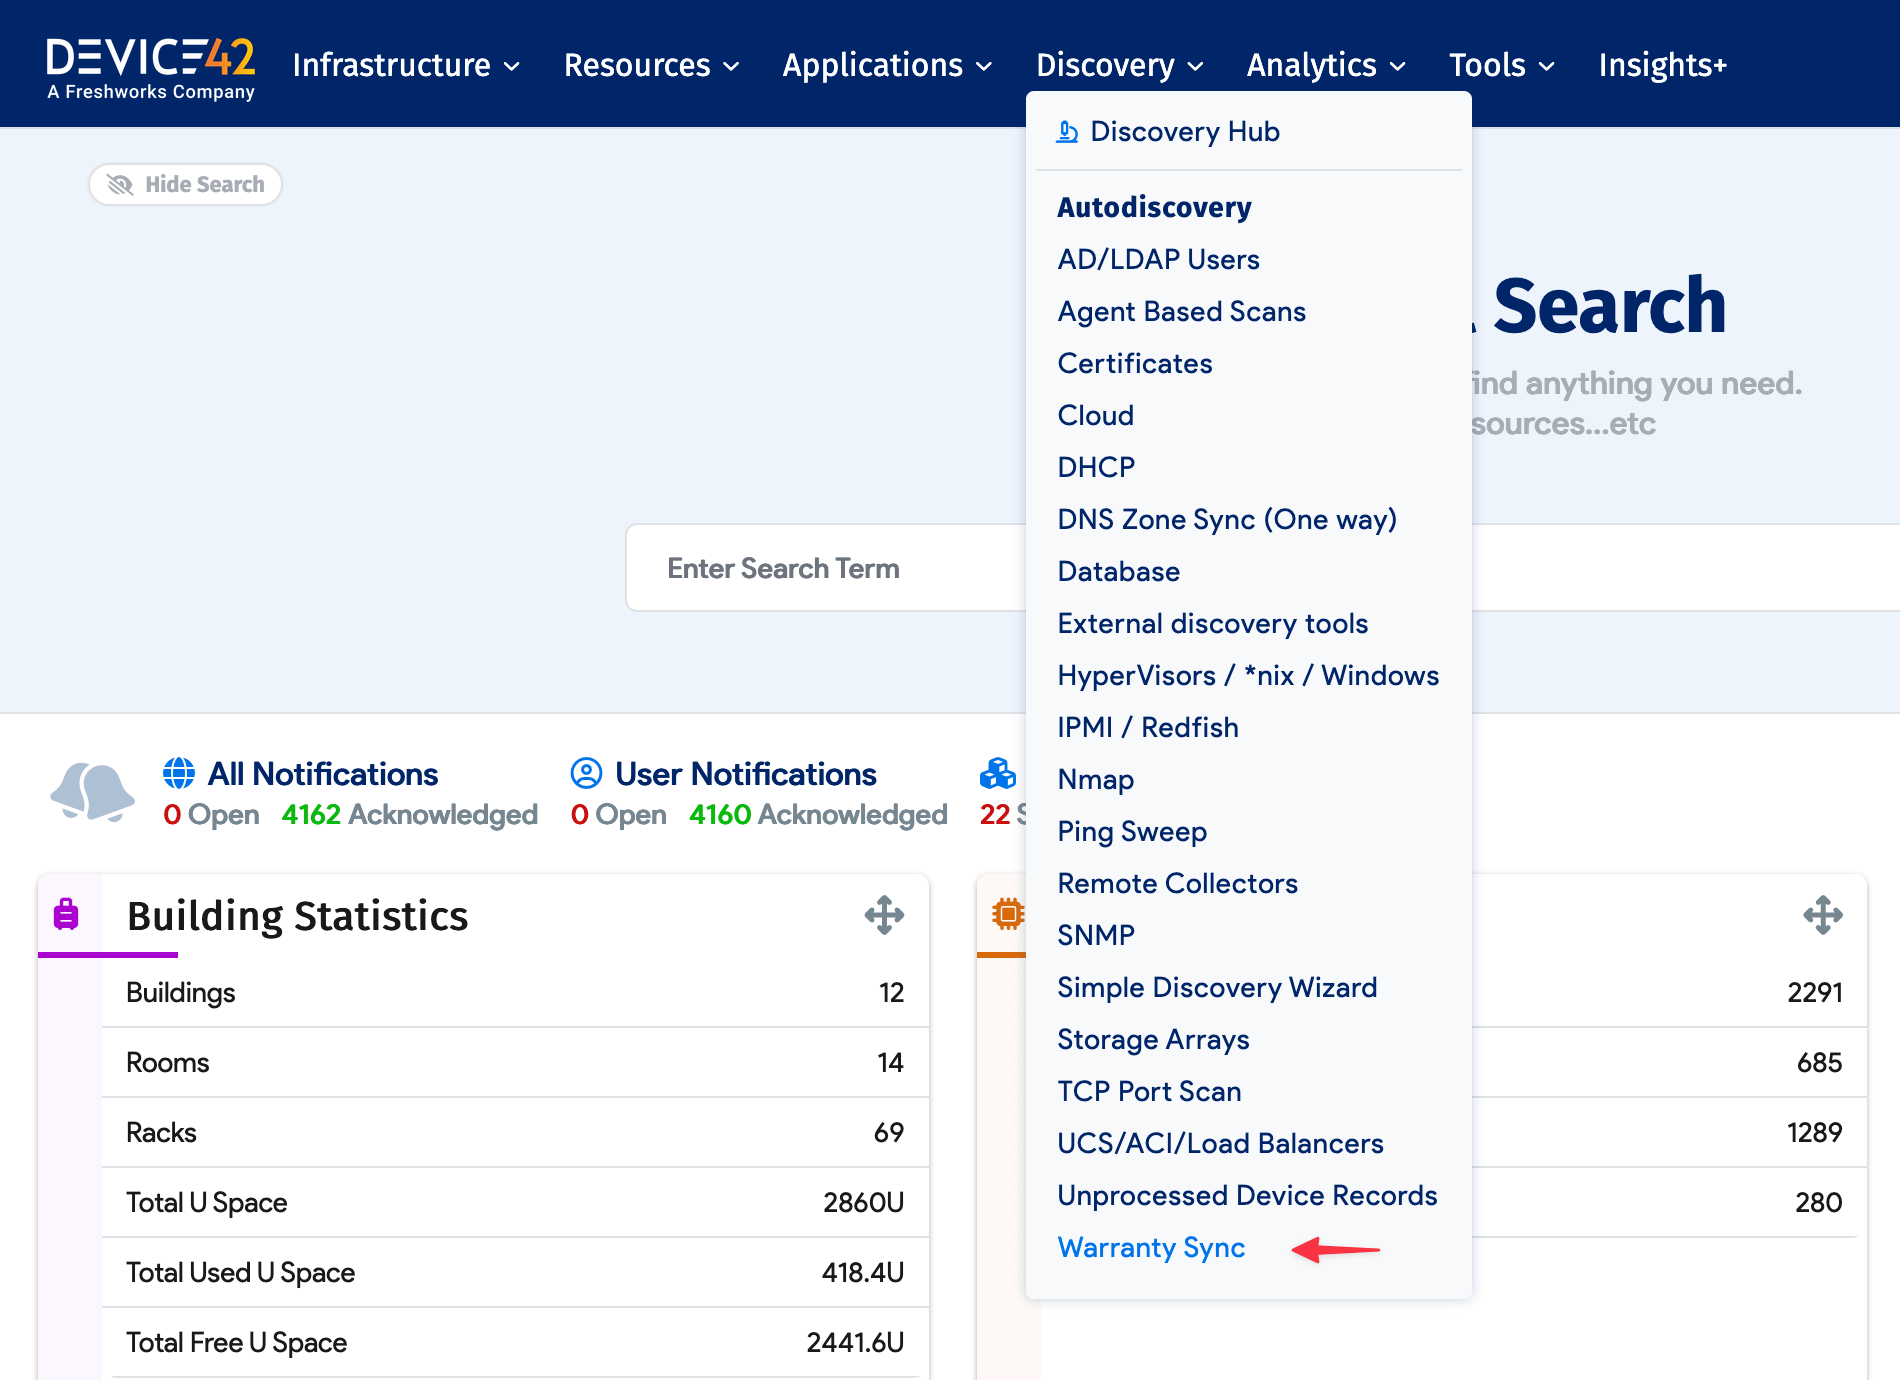Viewport: 1900px width, 1380px height.
Task: Expand the Analytics dropdown menu
Action: (1326, 66)
